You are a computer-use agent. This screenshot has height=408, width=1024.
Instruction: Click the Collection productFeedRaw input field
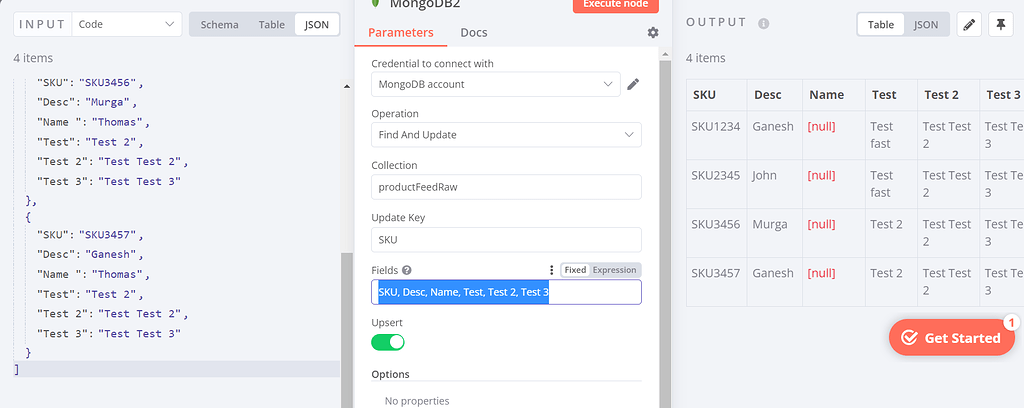506,187
